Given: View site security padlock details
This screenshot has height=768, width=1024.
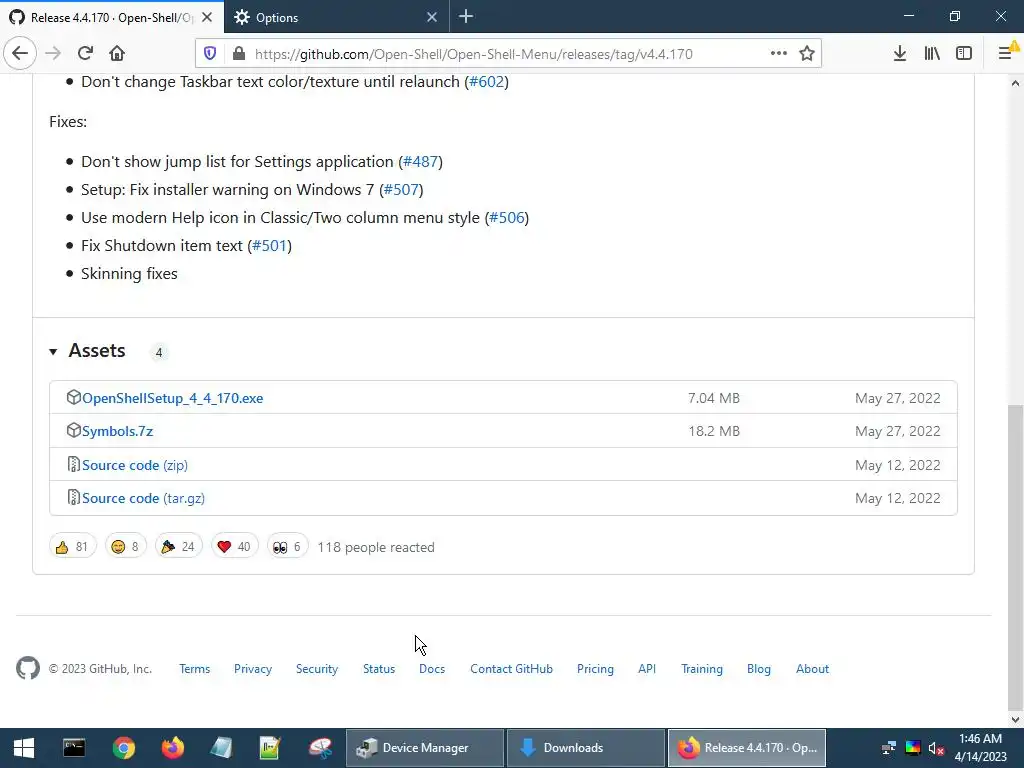Looking at the screenshot, I should point(239,54).
